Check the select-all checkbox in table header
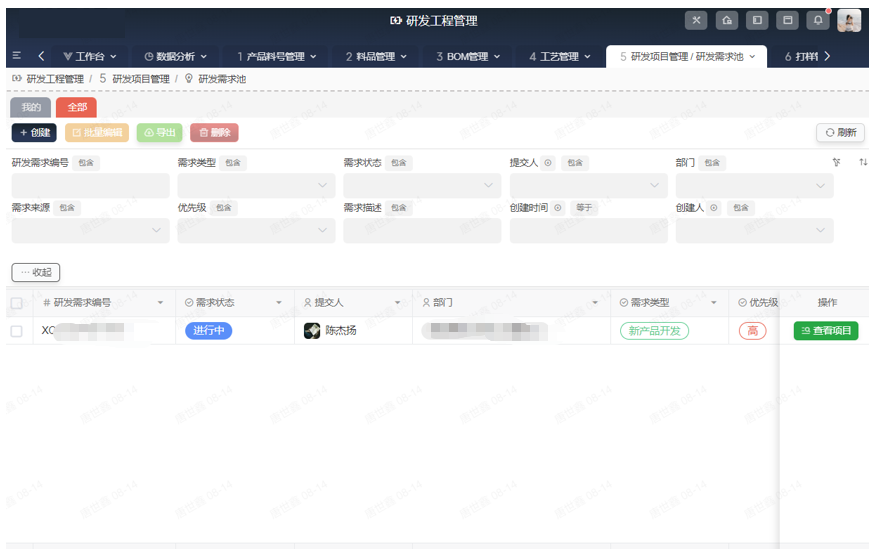Screen dimensions: 873x558 coord(16,303)
